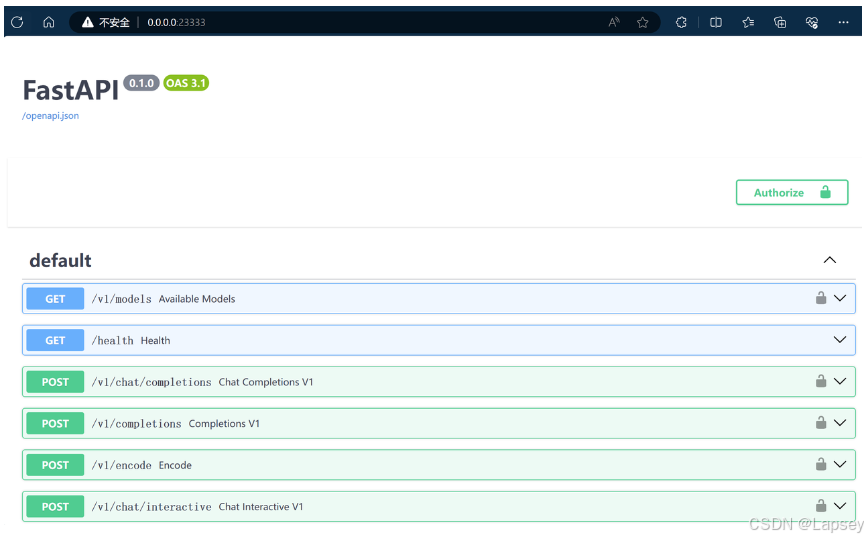Open the read aloud icon in address bar
868x539 pixels.
tap(614, 22)
